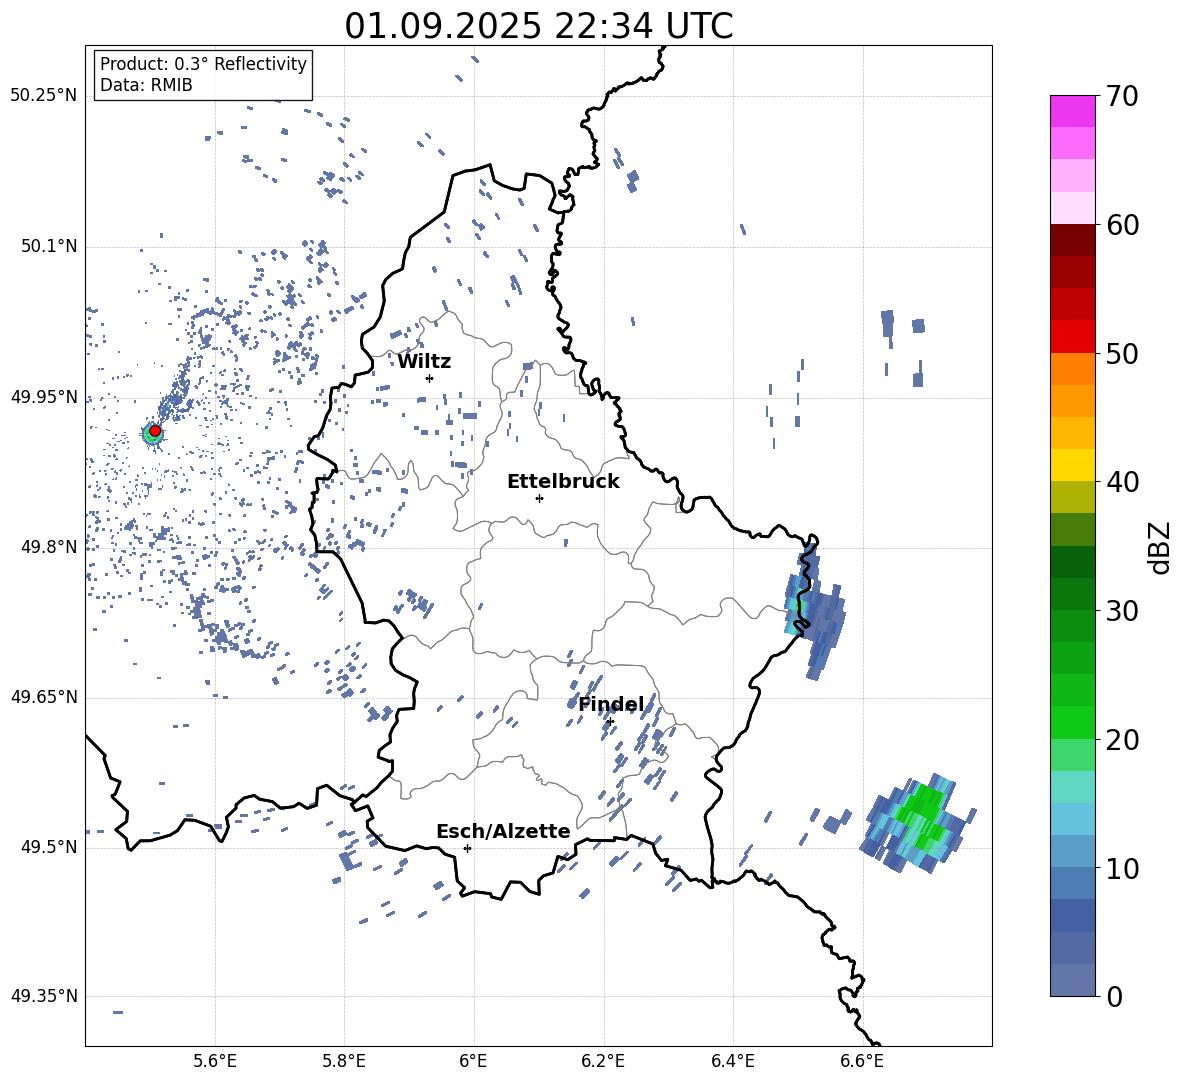Click the 40 tick on colorbar
Screen dimensions: 1184x1081
[x=1122, y=482]
